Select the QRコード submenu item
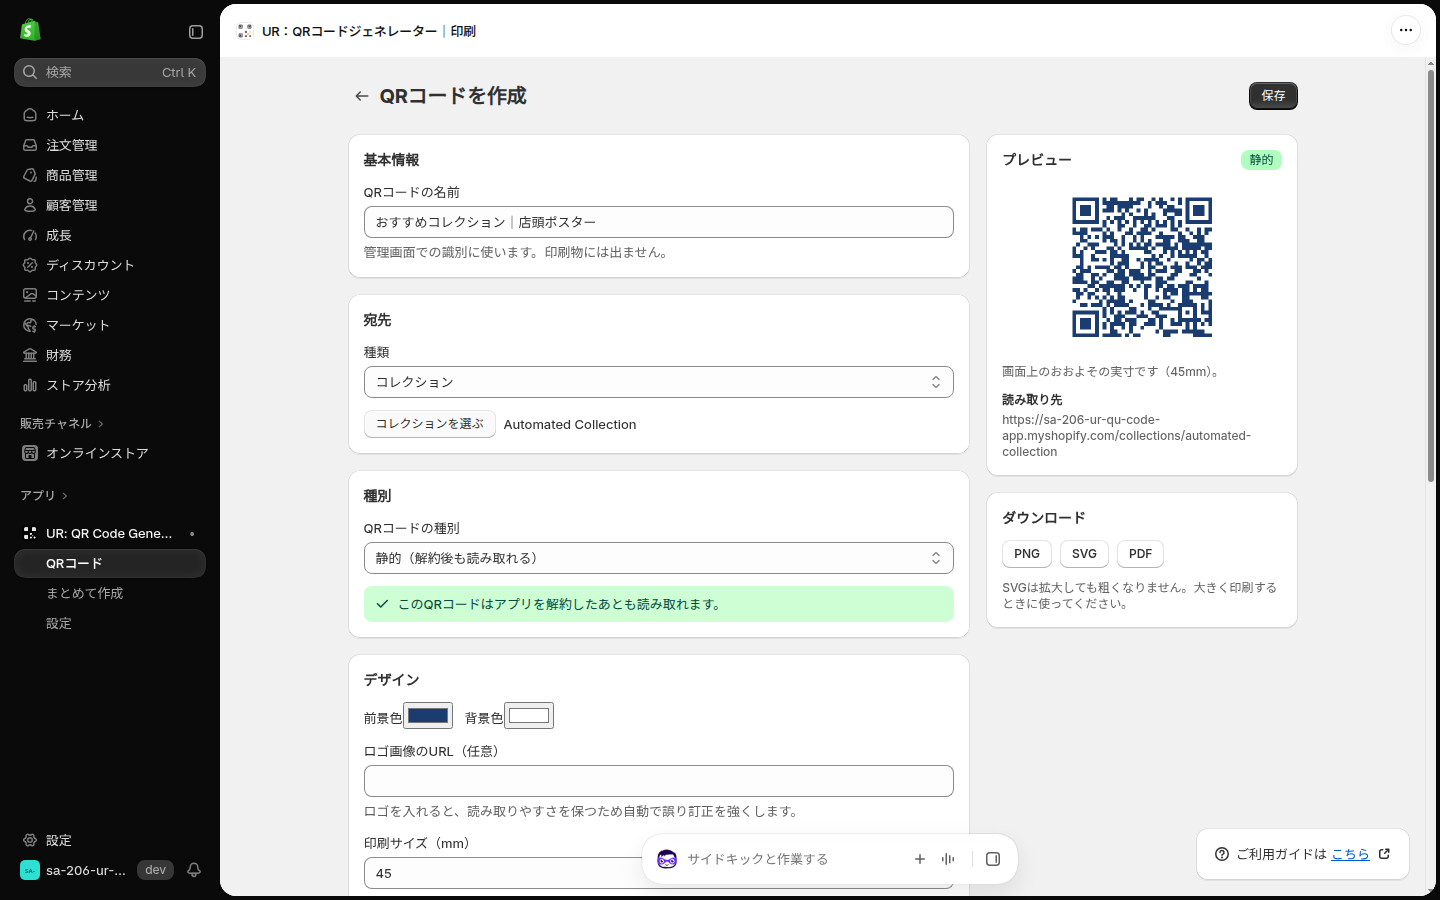Viewport: 1440px width, 900px height. (110, 563)
